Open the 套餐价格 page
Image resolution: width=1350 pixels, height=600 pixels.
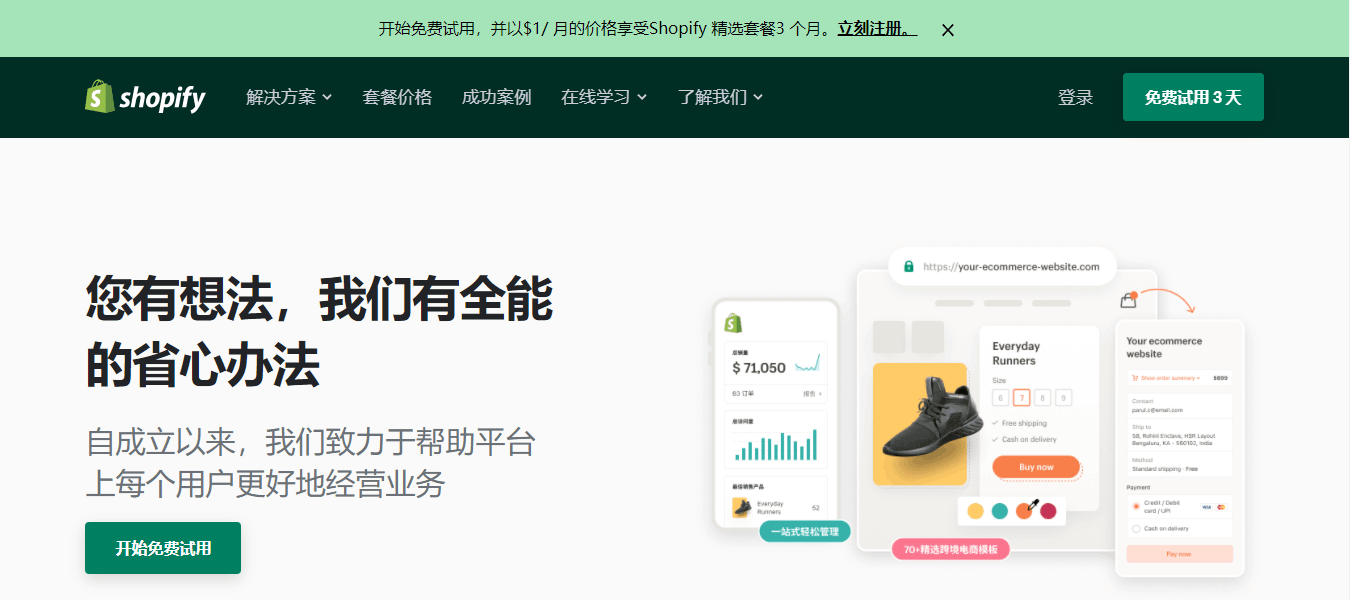(x=397, y=97)
